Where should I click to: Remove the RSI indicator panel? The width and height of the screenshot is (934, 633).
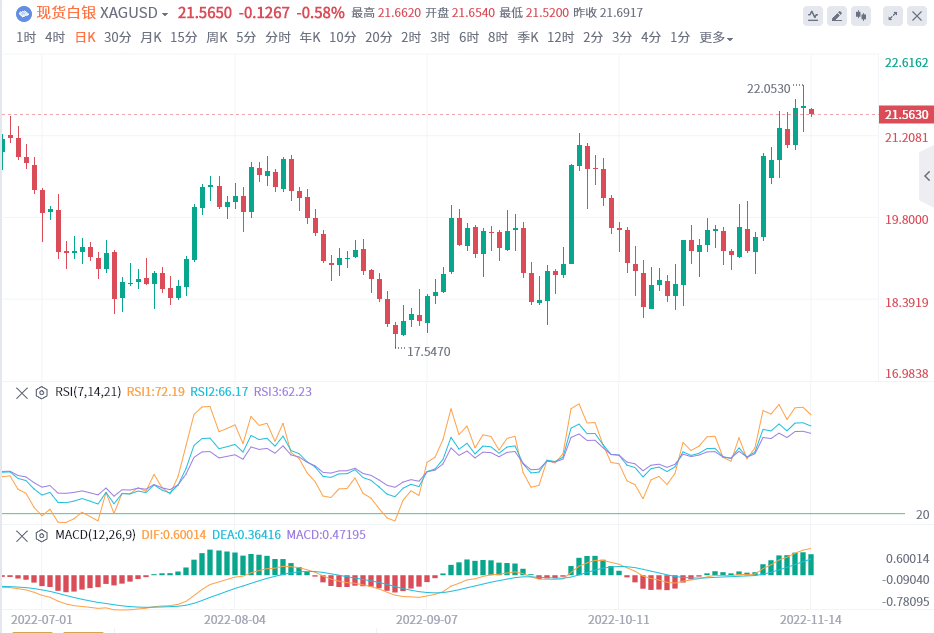tap(21, 393)
